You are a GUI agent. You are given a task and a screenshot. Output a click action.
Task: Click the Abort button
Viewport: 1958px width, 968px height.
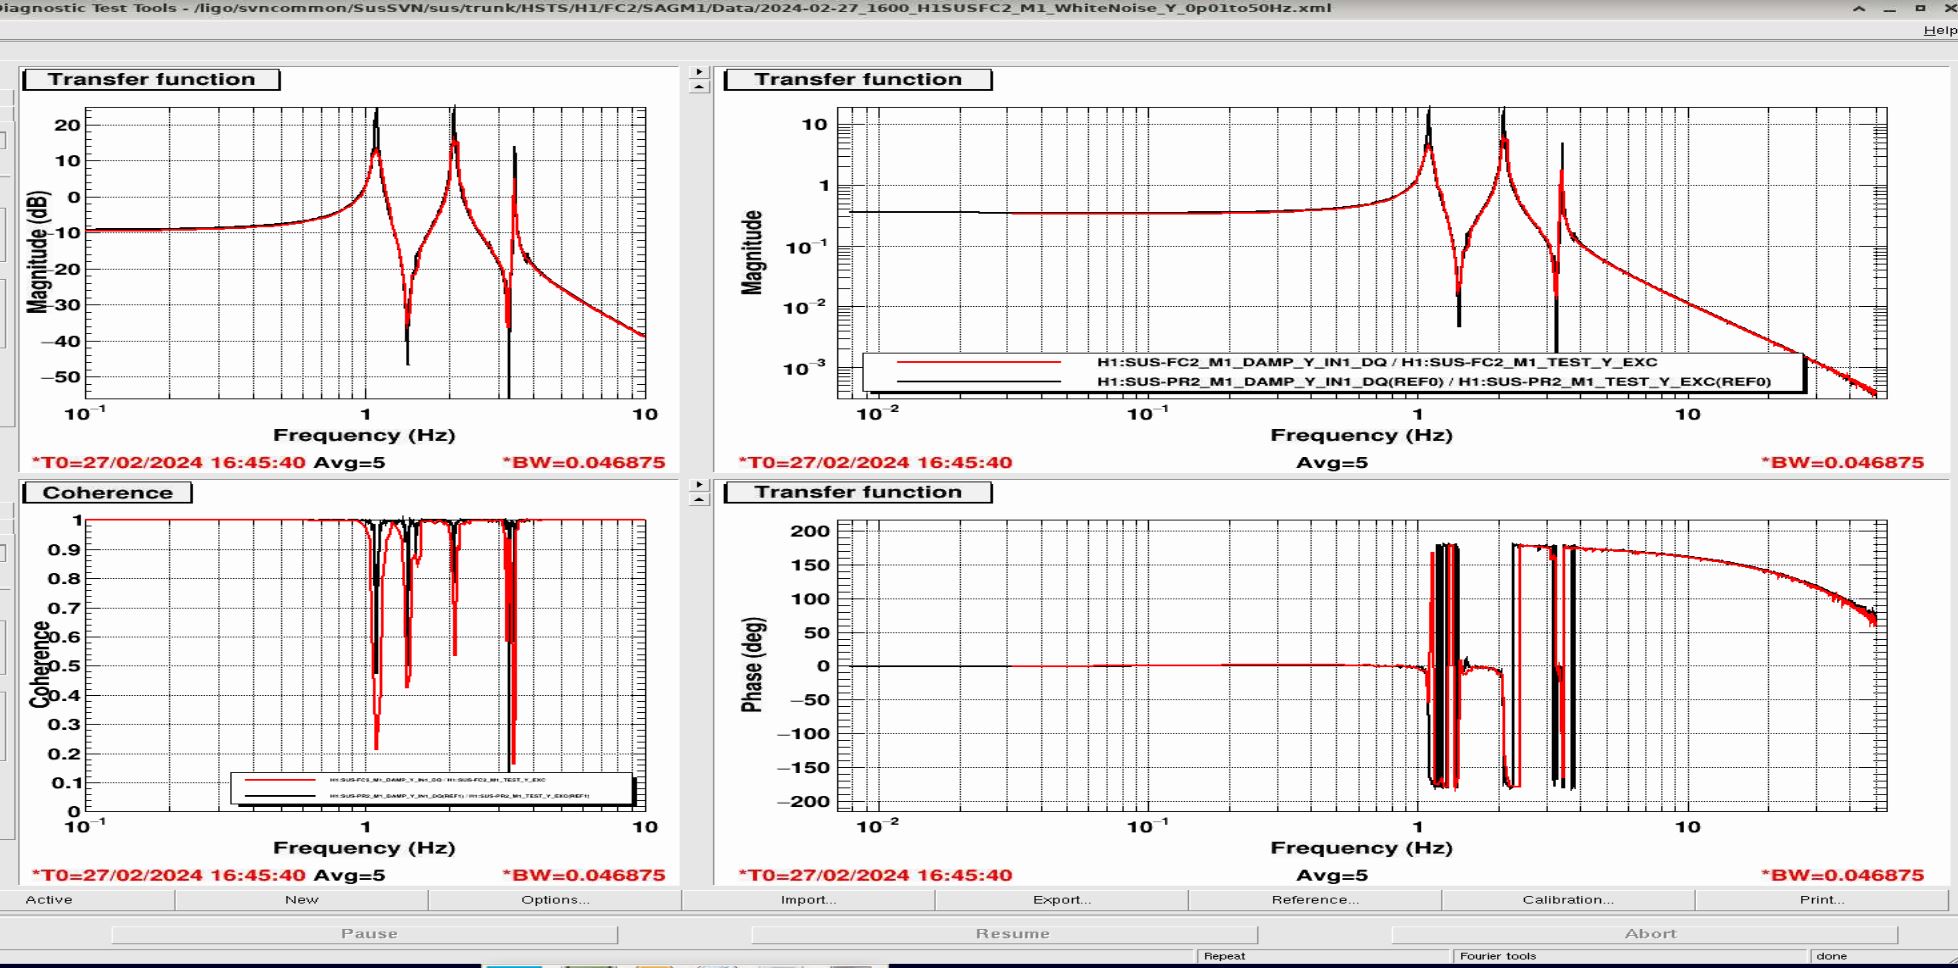tap(1649, 934)
